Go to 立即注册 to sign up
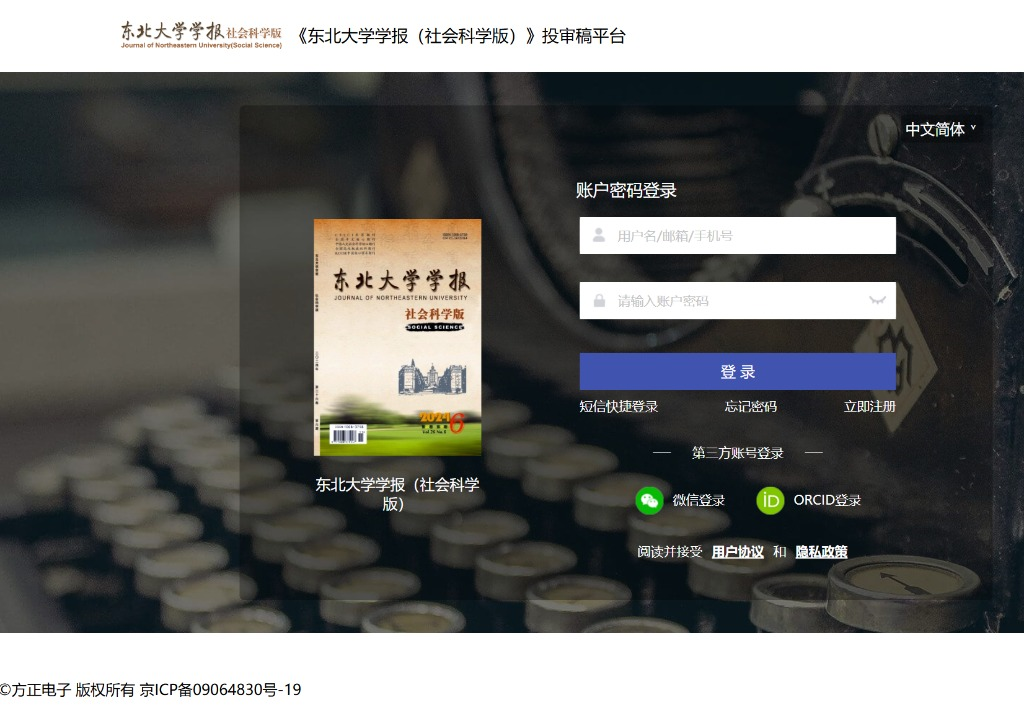This screenshot has width=1024, height=708. [869, 407]
